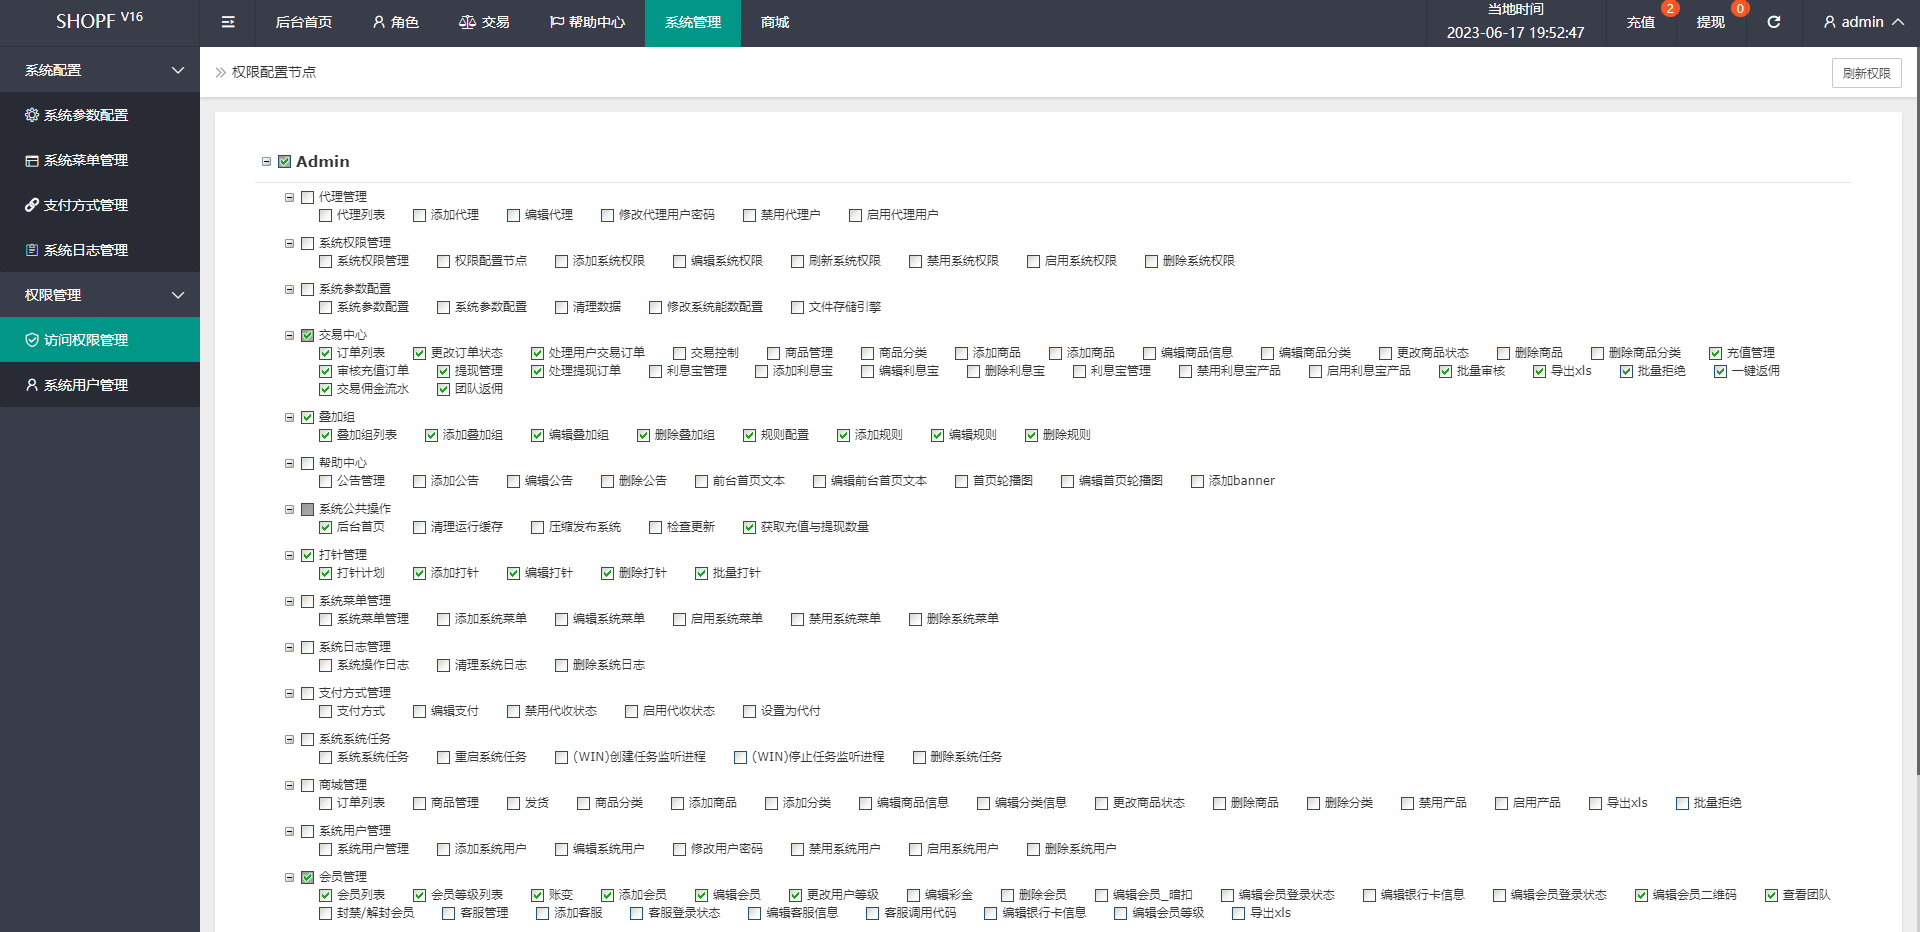Viewport: 1920px width, 932px height.
Task: Uncheck the 订单列表 checkbox under 交易中心
Action: (326, 353)
